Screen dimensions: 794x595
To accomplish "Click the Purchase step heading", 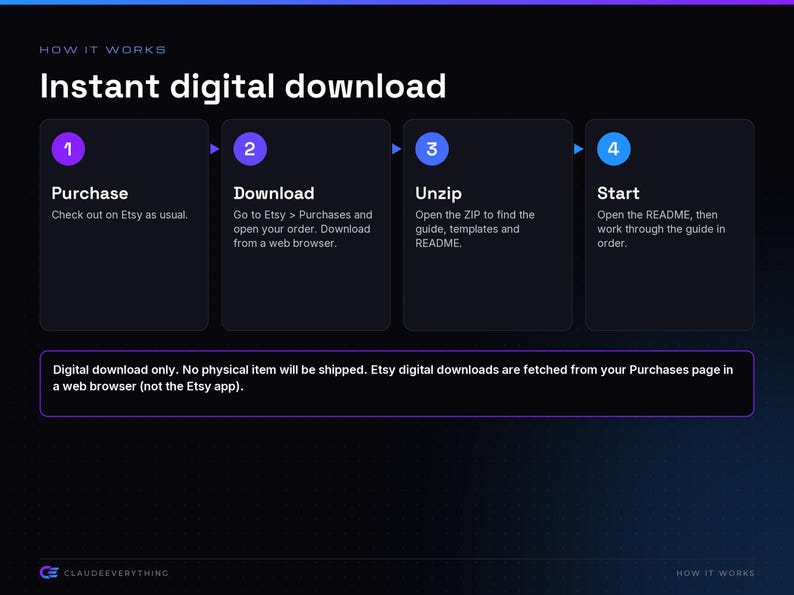I will [90, 193].
